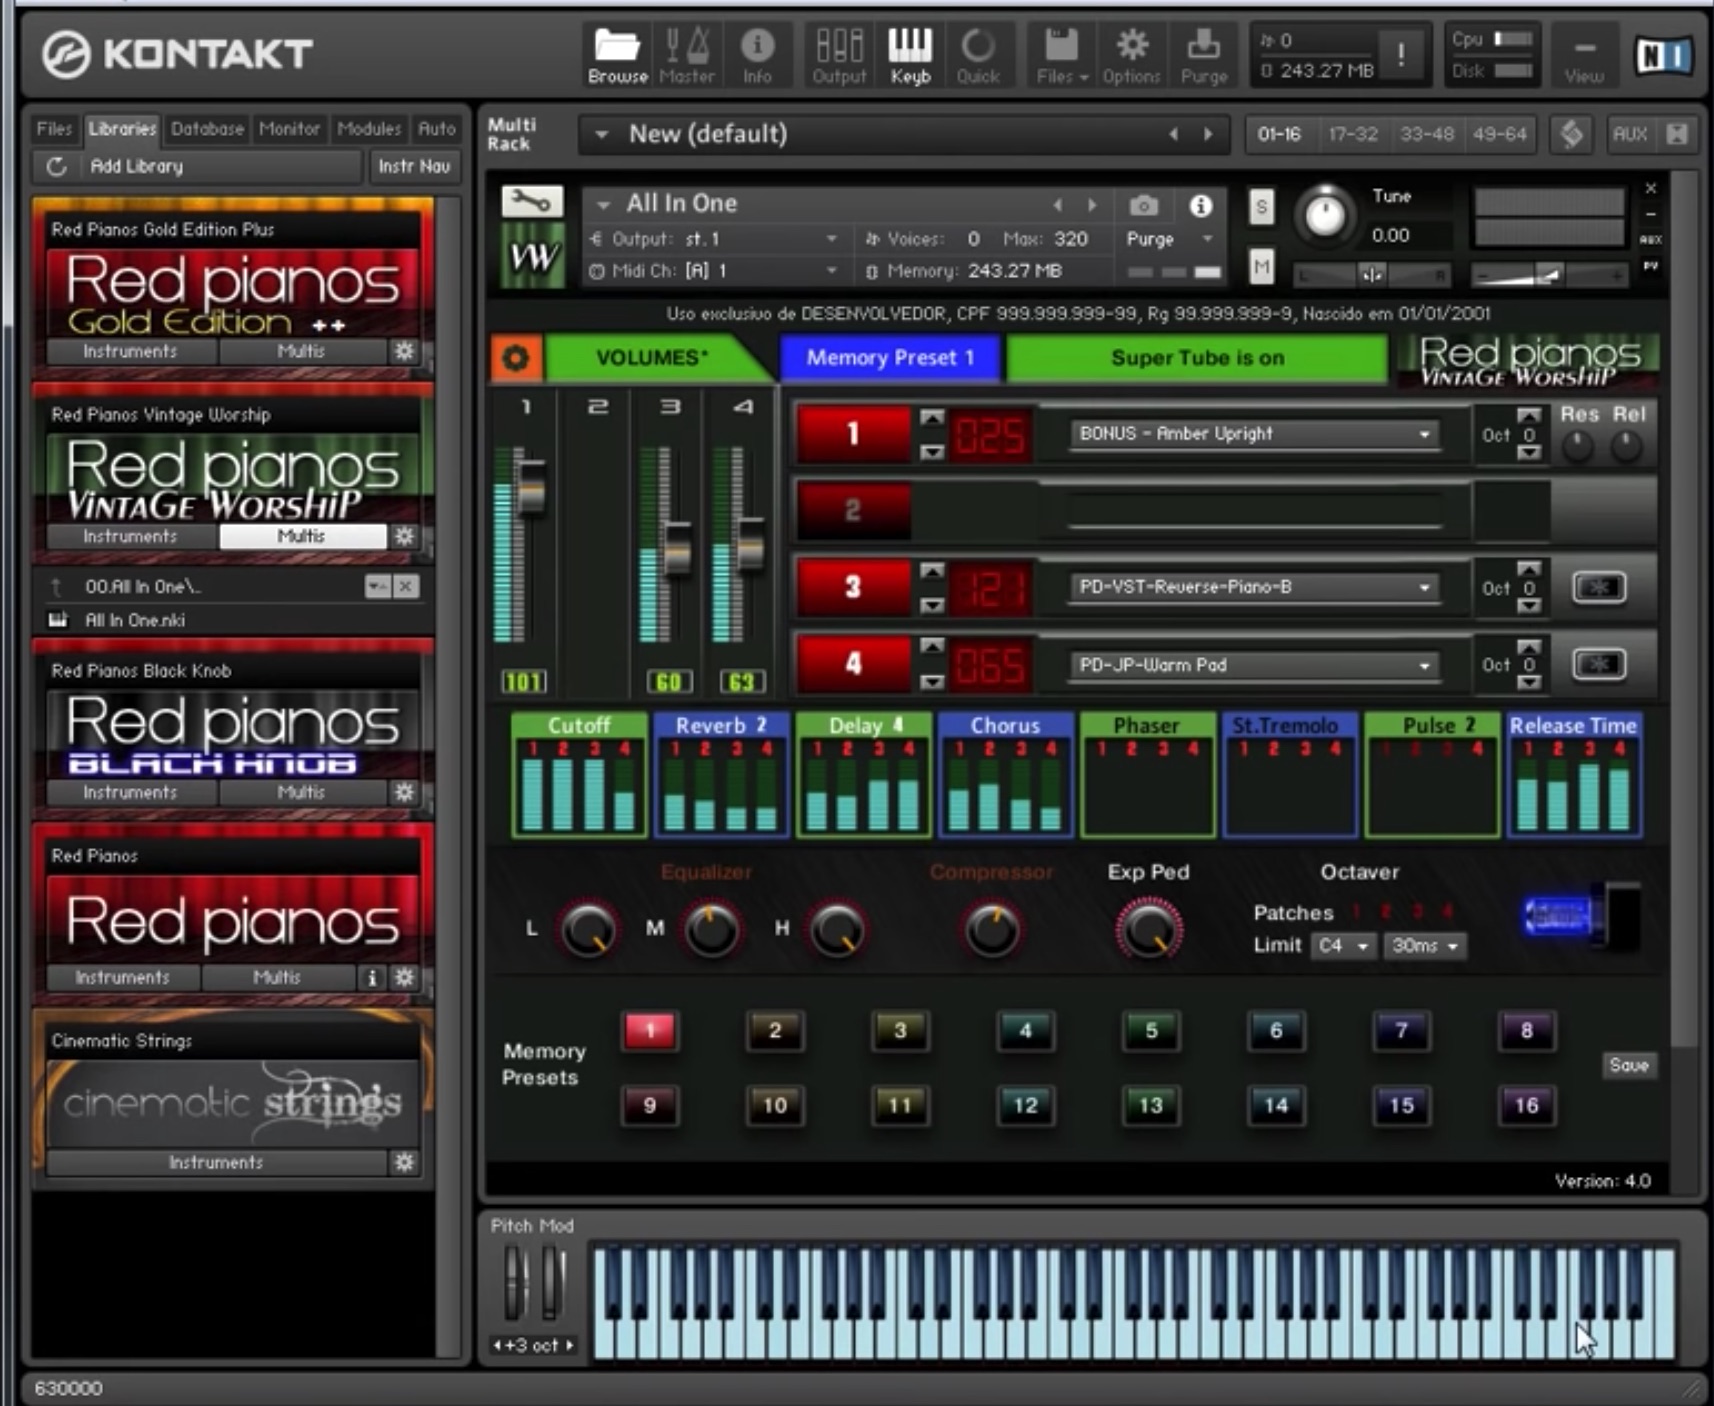The width and height of the screenshot is (1714, 1406).
Task: Toggle patch 4 sustain freeze button
Action: pyautogui.click(x=1598, y=664)
